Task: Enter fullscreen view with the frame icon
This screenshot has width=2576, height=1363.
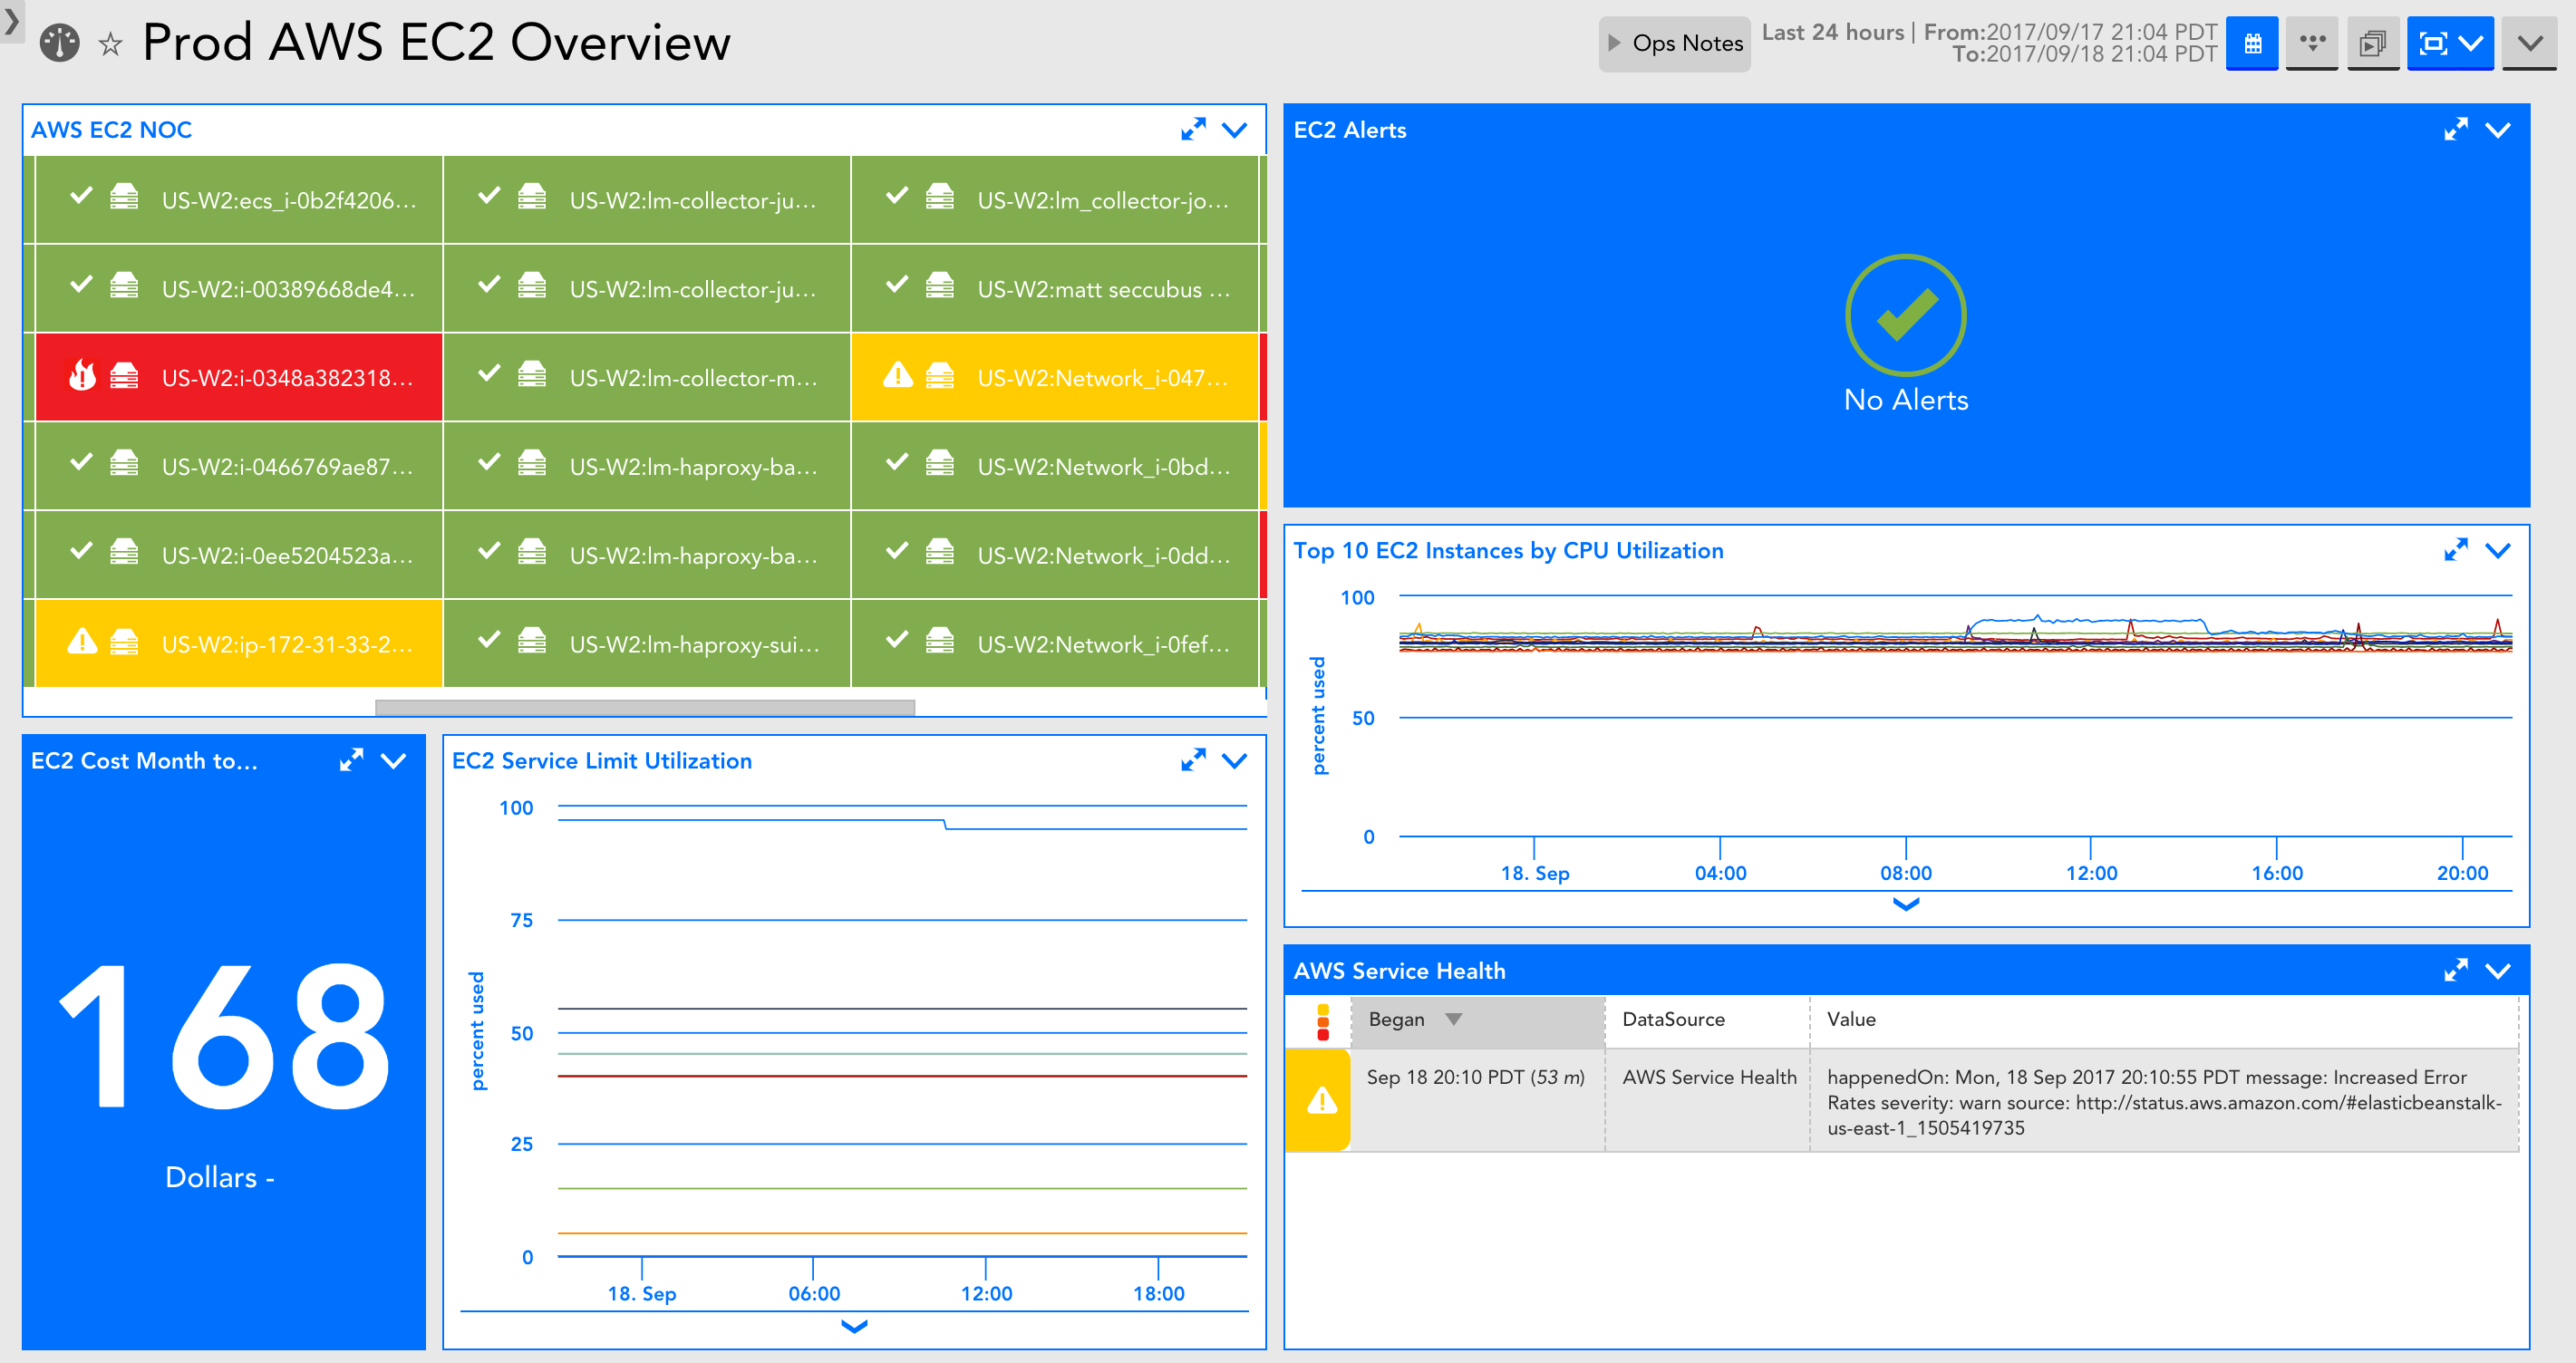Action: point(2432,43)
